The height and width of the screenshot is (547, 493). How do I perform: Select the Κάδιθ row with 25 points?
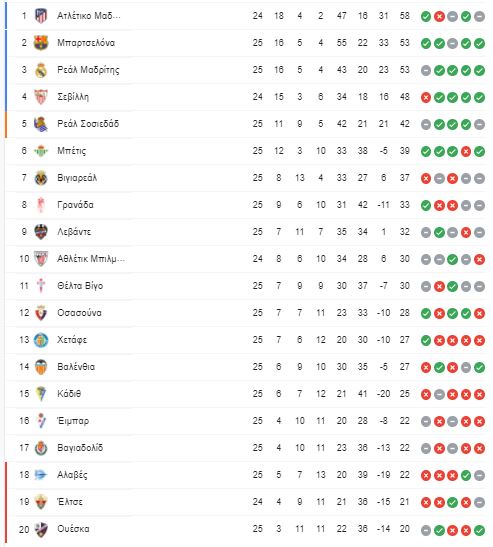pos(246,394)
